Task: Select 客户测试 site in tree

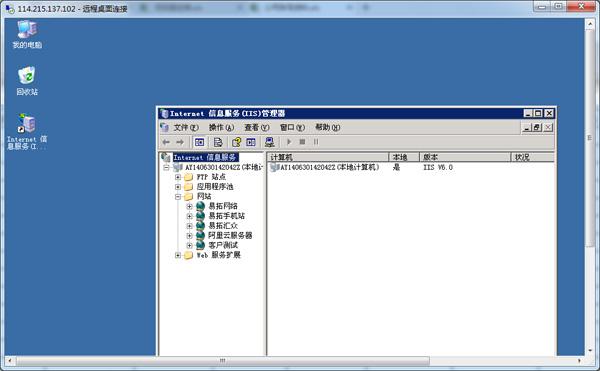Action: coord(223,245)
